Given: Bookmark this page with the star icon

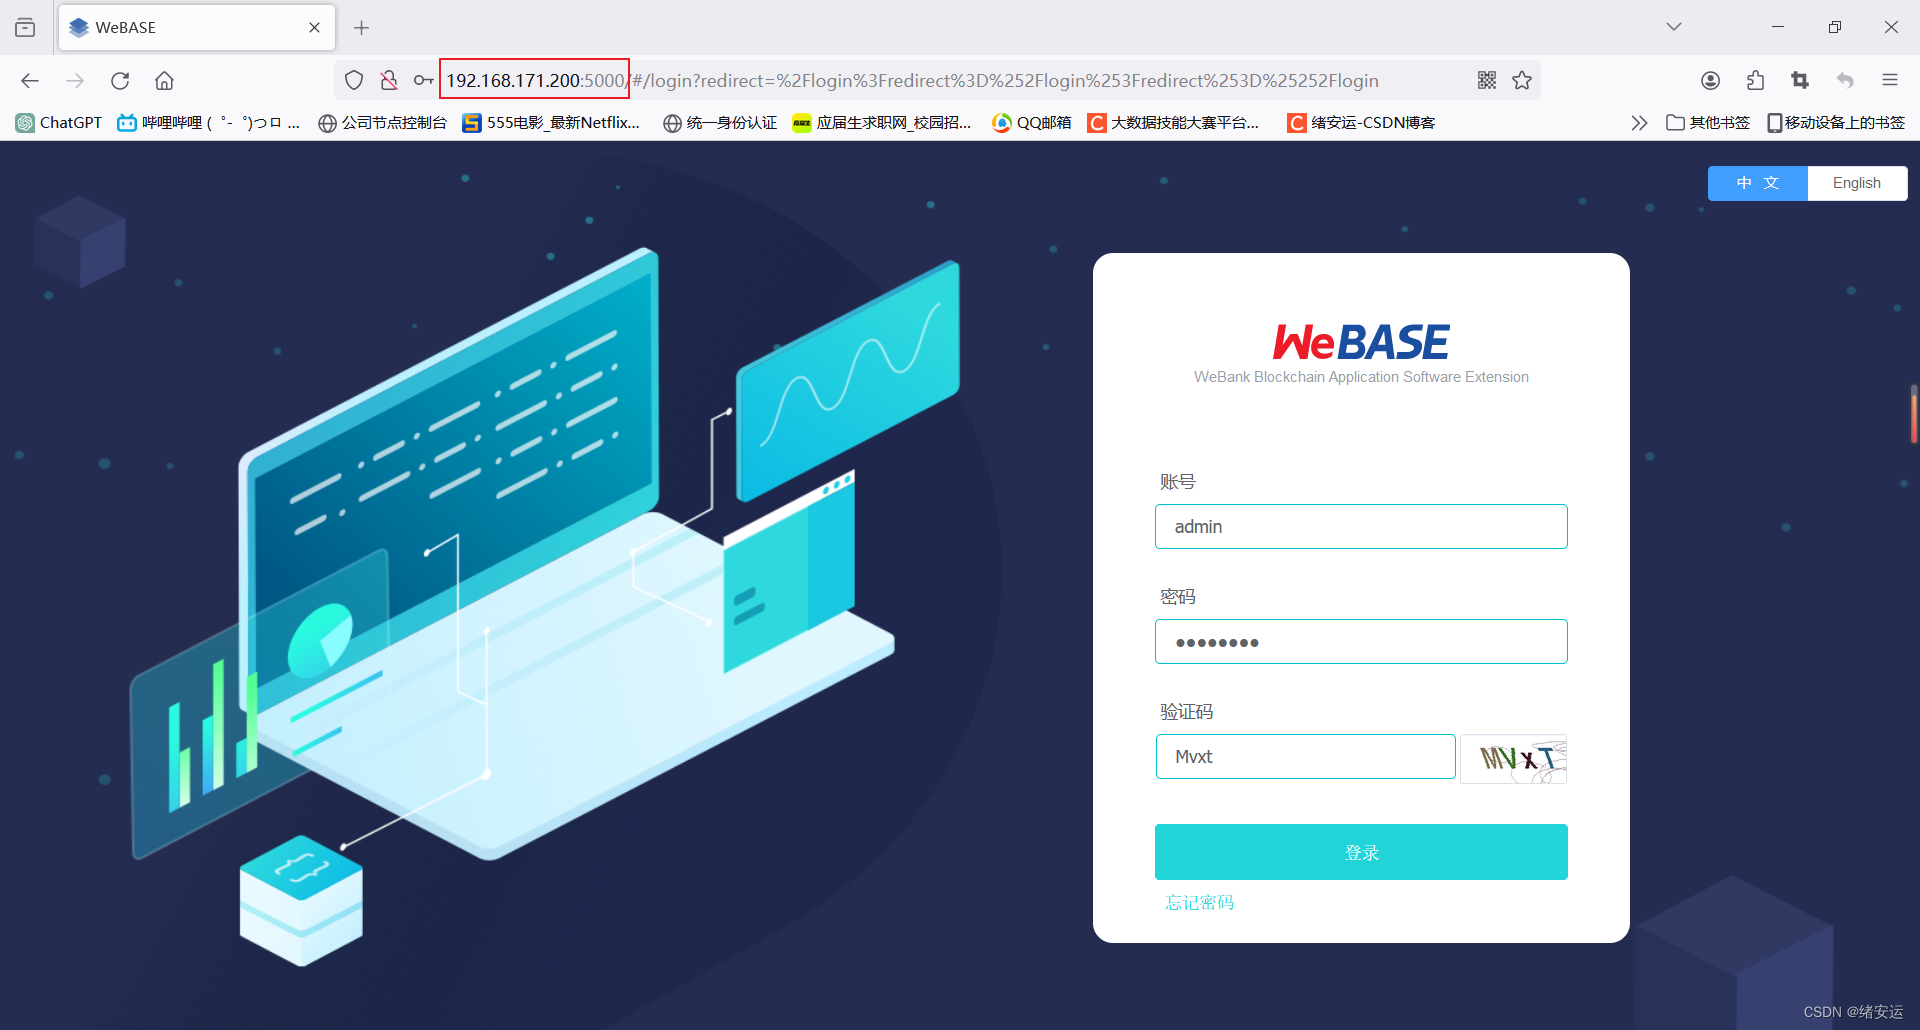Looking at the screenshot, I should click(1522, 81).
